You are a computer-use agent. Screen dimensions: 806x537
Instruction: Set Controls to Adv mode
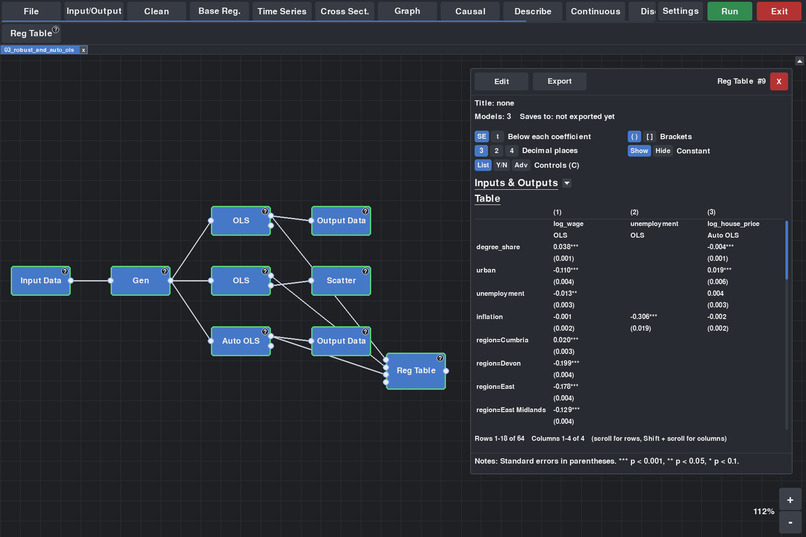click(x=521, y=165)
